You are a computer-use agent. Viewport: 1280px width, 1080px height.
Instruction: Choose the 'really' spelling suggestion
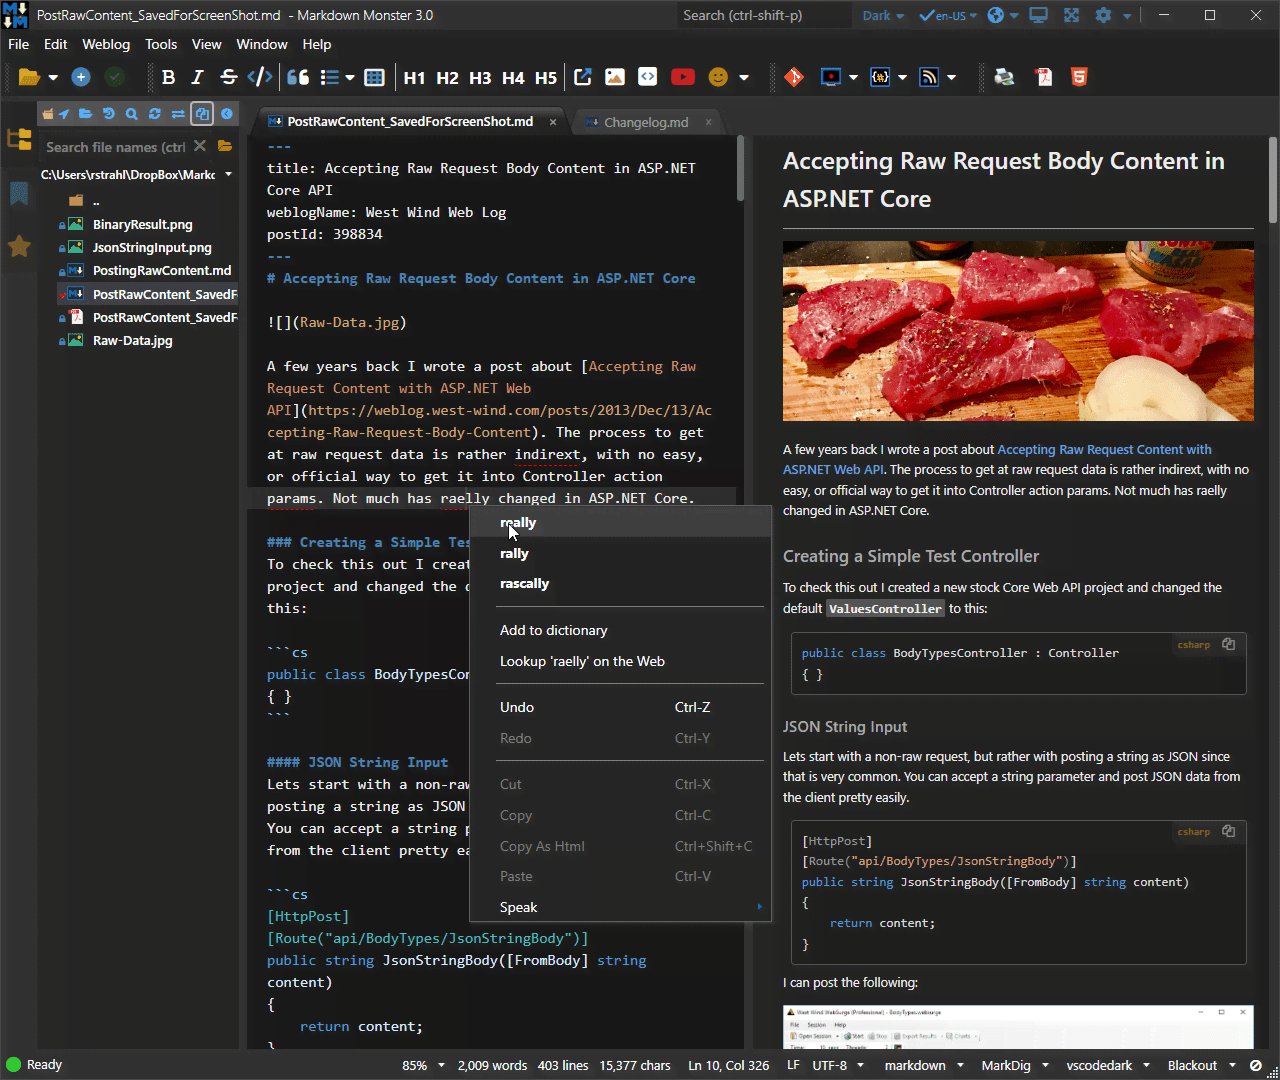518,522
